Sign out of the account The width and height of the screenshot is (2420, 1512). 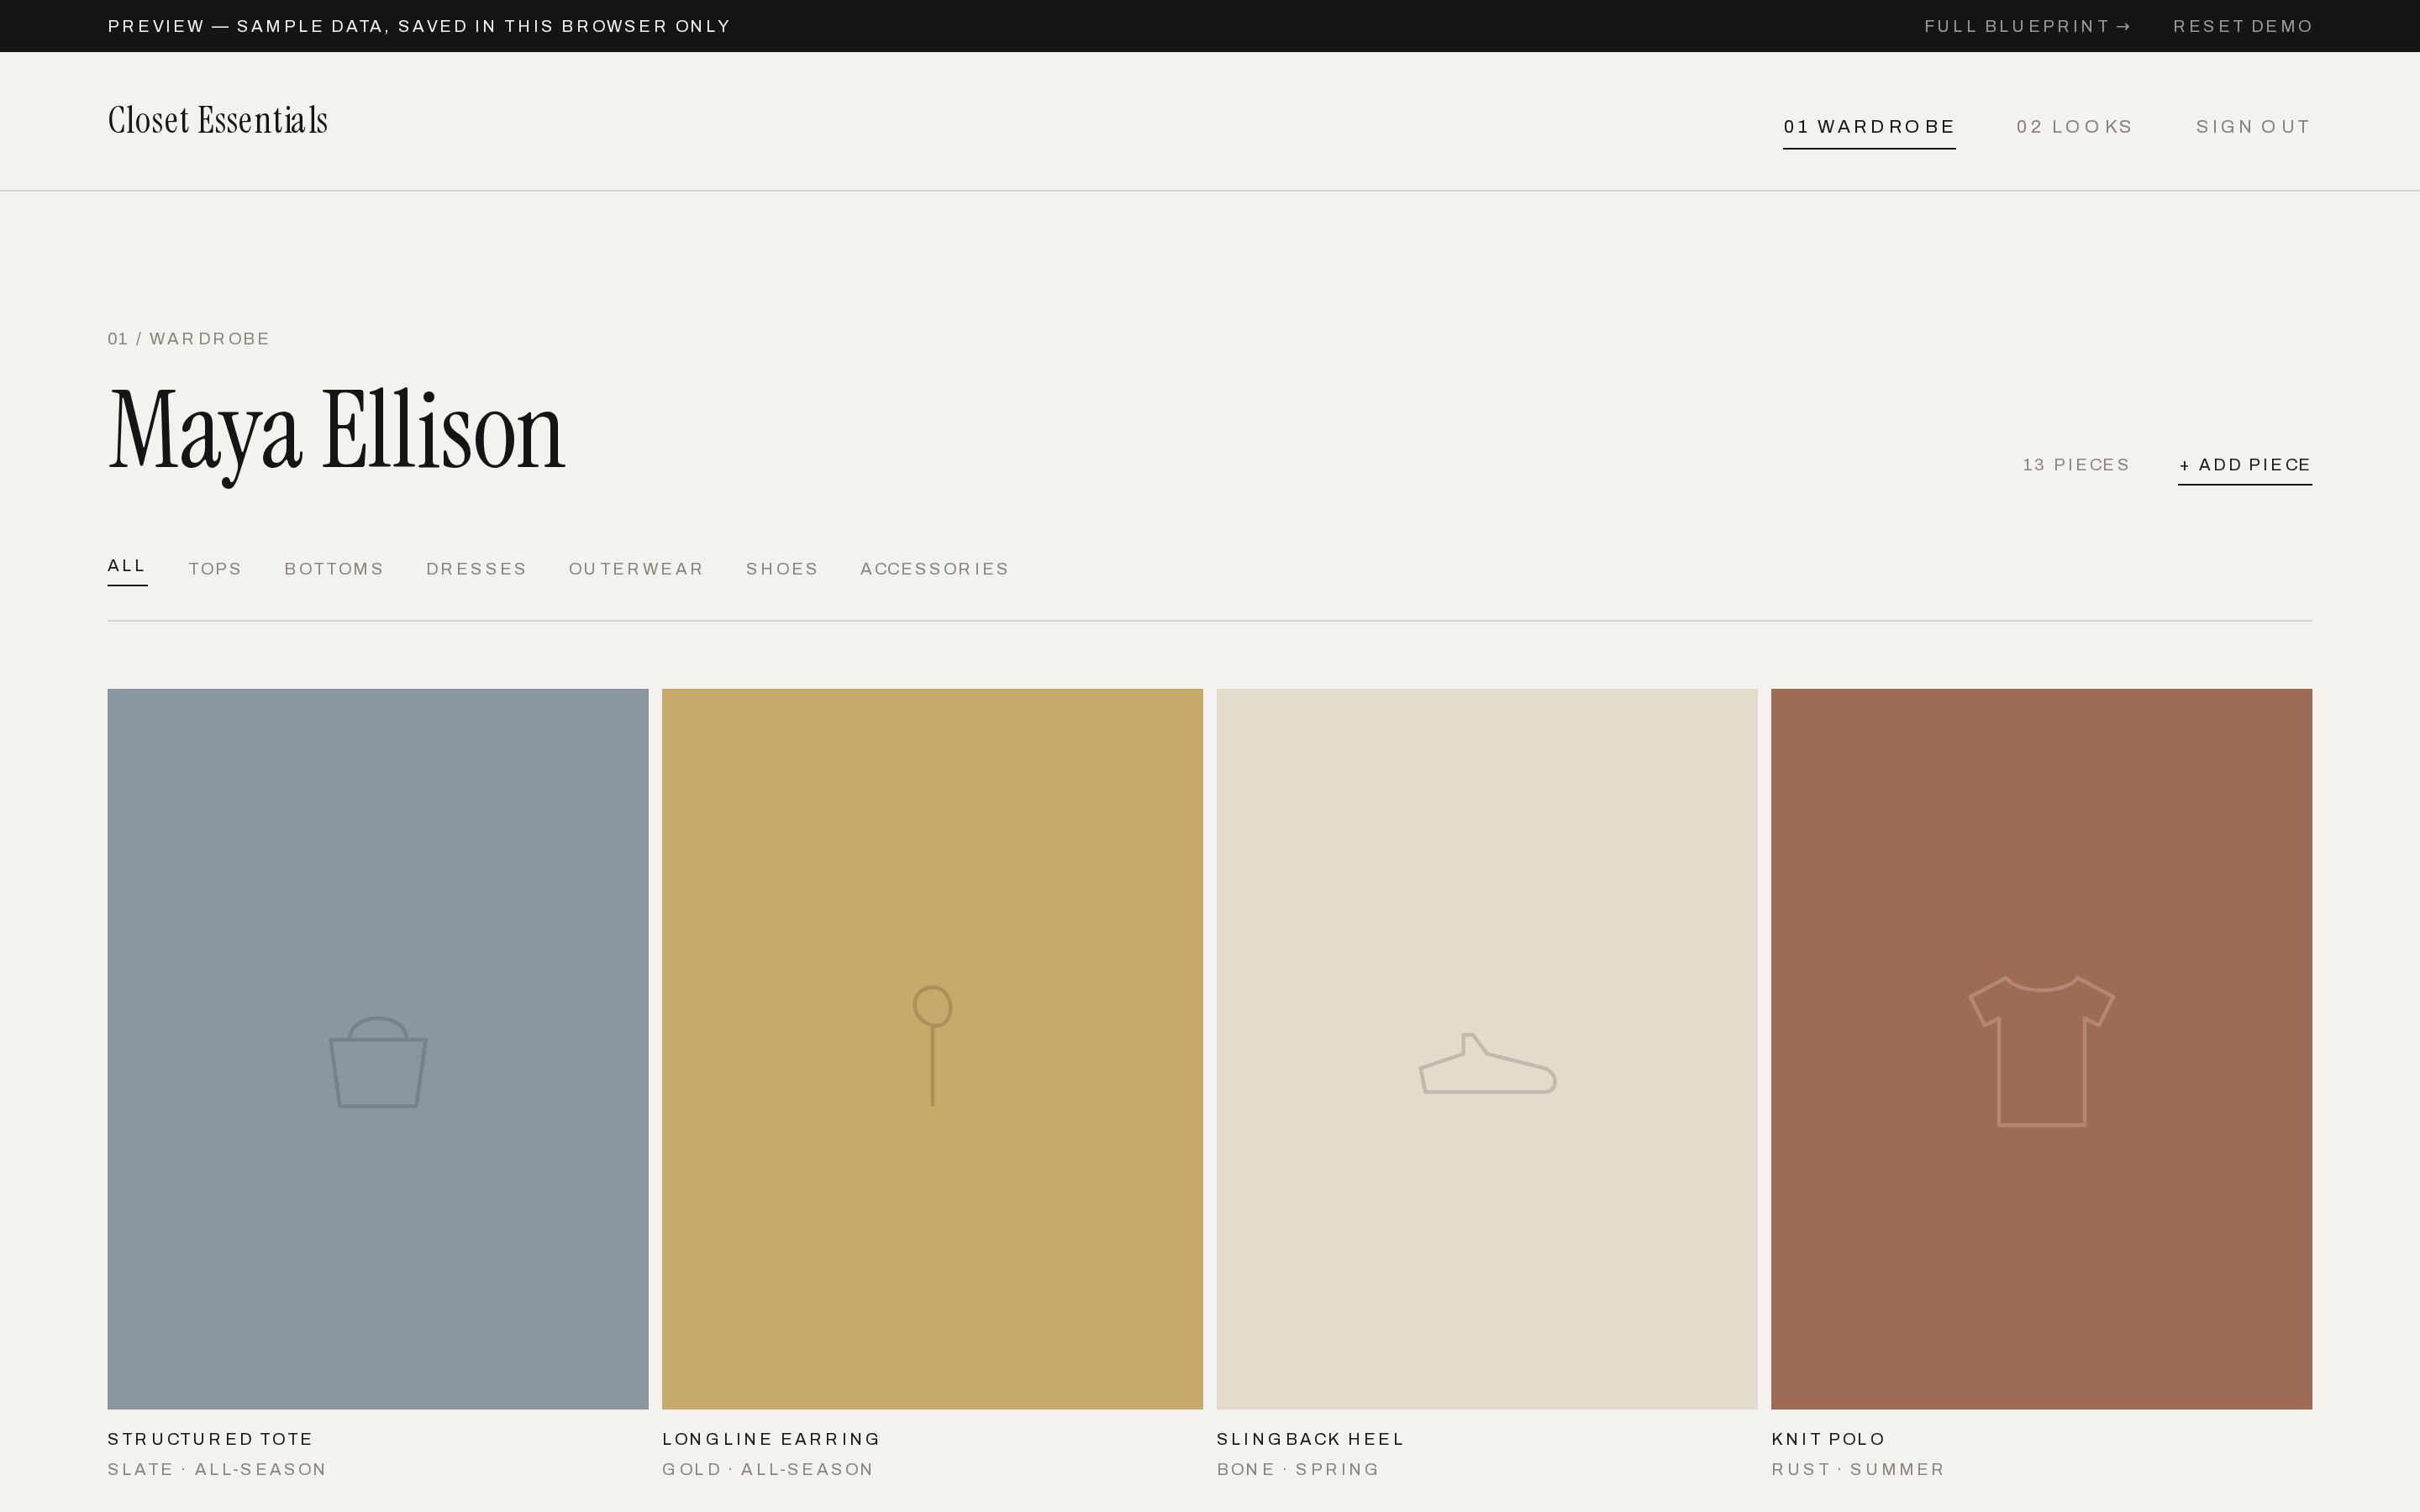2253,127
